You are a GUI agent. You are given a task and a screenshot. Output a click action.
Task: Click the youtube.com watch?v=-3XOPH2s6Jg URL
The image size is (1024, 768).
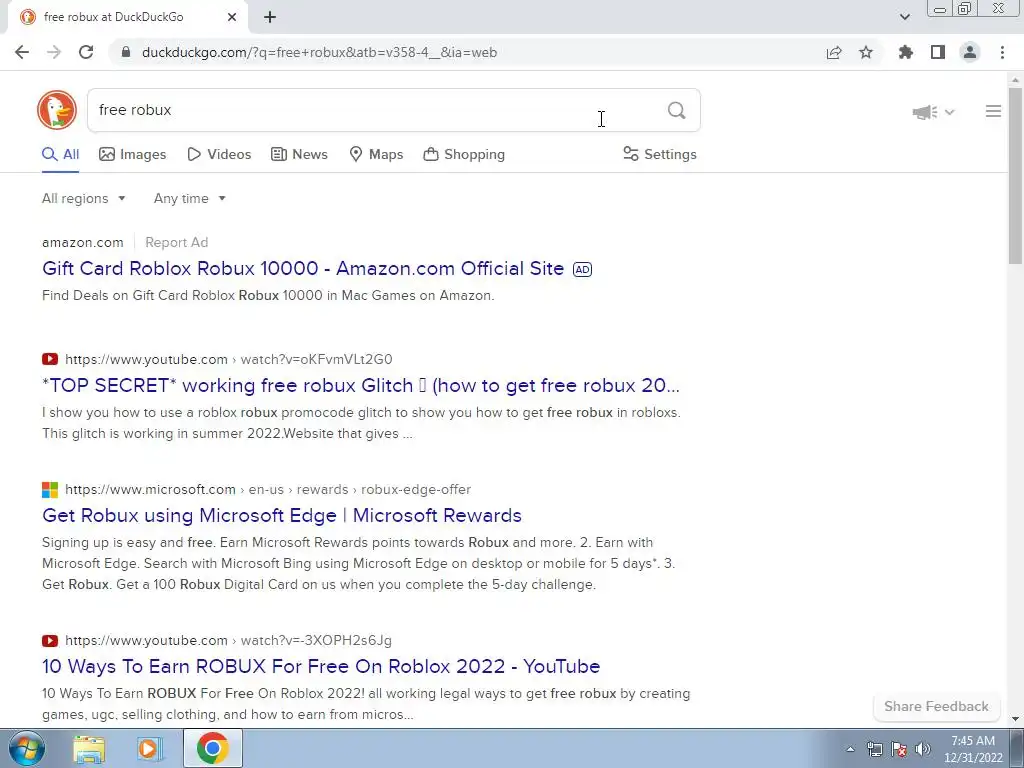point(229,641)
